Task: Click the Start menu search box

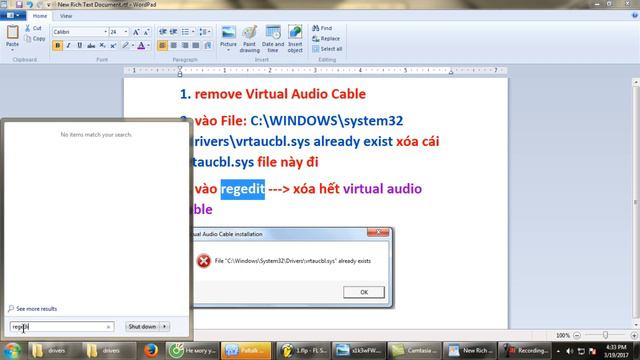Action: [61, 327]
